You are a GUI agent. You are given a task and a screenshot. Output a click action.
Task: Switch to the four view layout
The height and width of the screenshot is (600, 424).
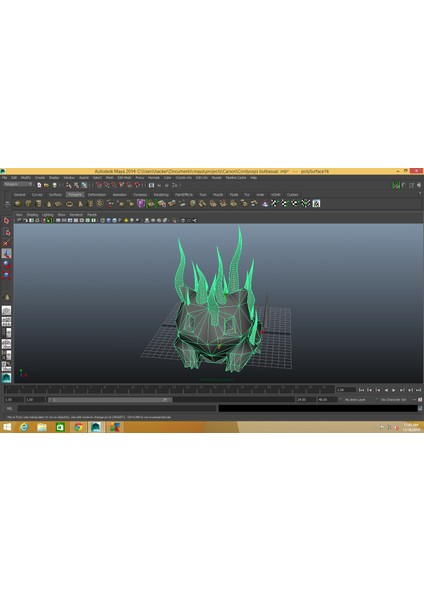pyautogui.click(x=6, y=321)
